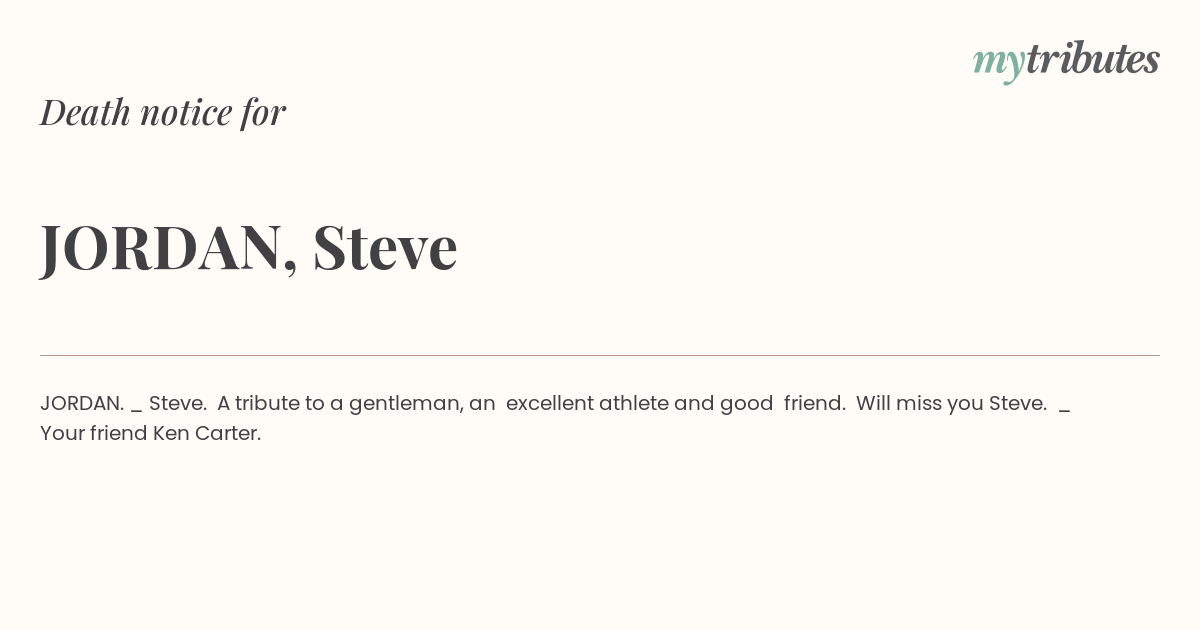Click the mytributes logo

click(1066, 61)
